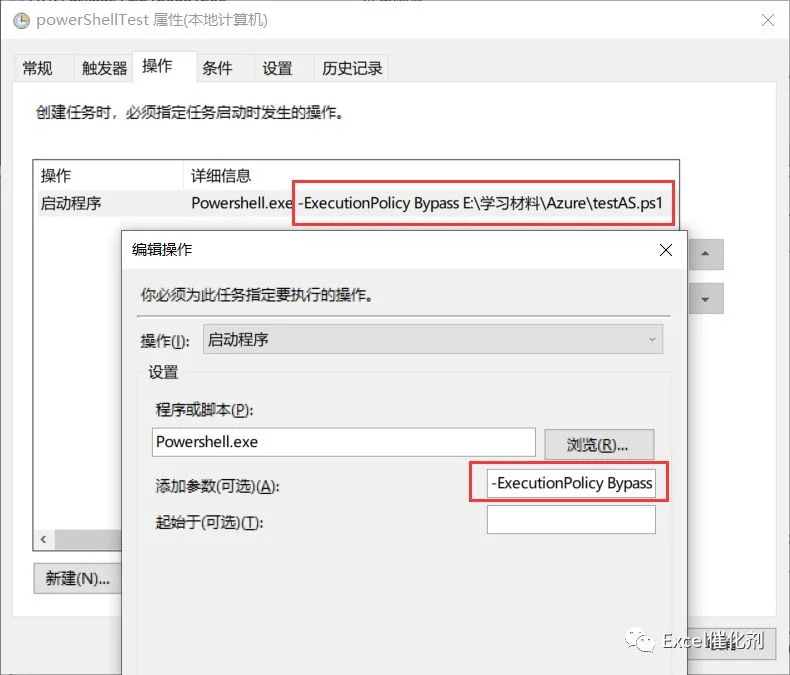Click the 添加参数 -ExecutionPolicy Bypass field
This screenshot has width=790, height=675.
571,483
